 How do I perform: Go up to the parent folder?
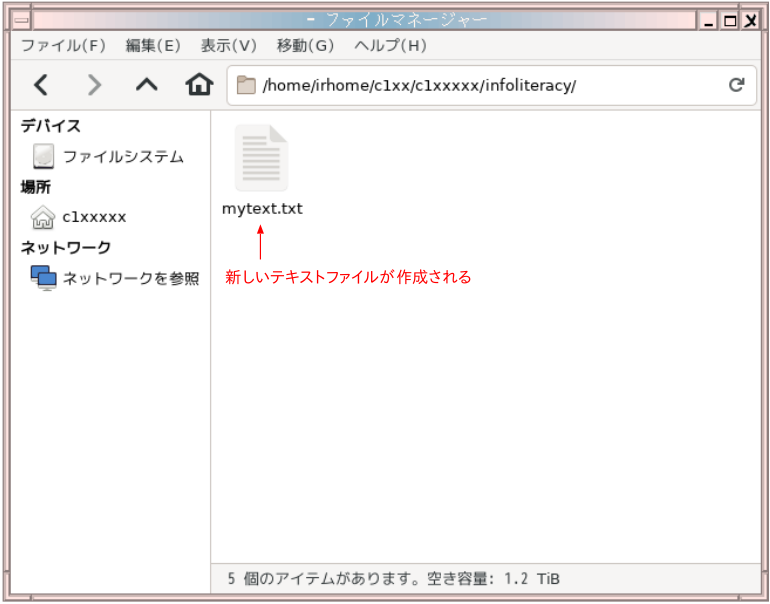pyautogui.click(x=147, y=85)
